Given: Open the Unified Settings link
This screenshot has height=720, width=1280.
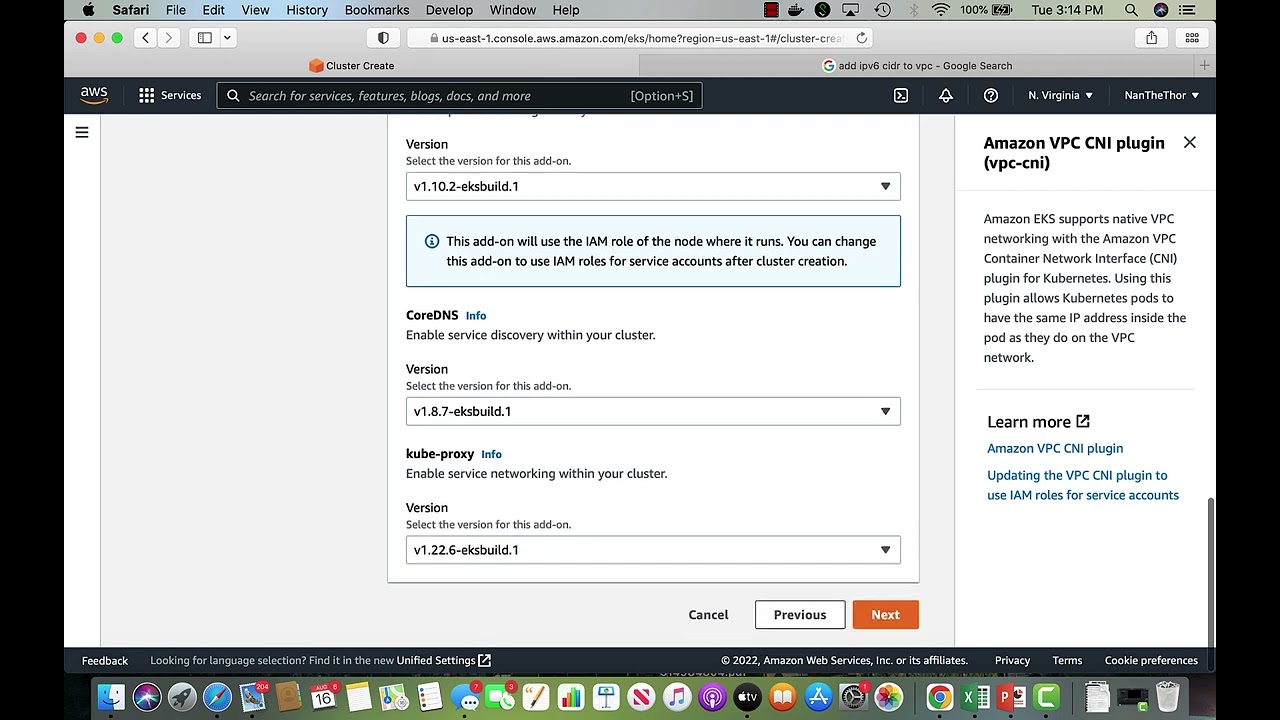Looking at the screenshot, I should pyautogui.click(x=443, y=660).
